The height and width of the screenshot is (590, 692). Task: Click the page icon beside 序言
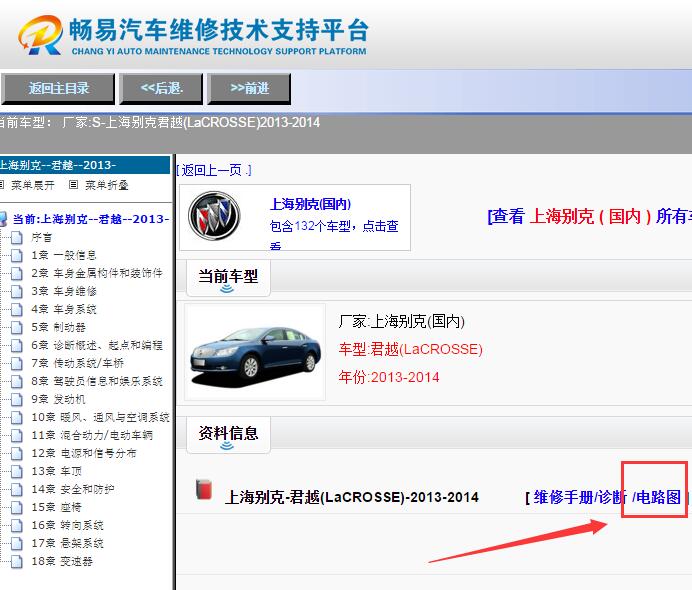(17, 237)
